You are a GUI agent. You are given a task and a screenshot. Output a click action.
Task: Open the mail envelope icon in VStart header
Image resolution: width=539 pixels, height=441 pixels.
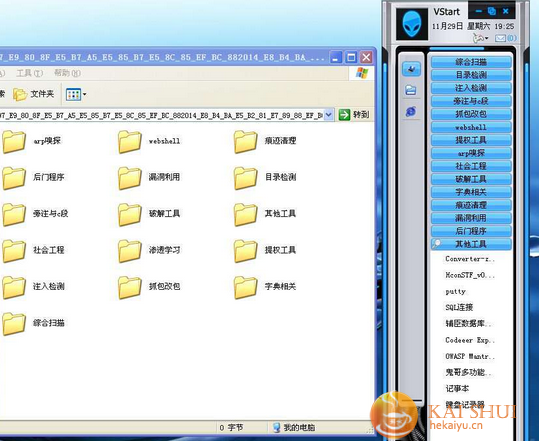click(x=500, y=38)
